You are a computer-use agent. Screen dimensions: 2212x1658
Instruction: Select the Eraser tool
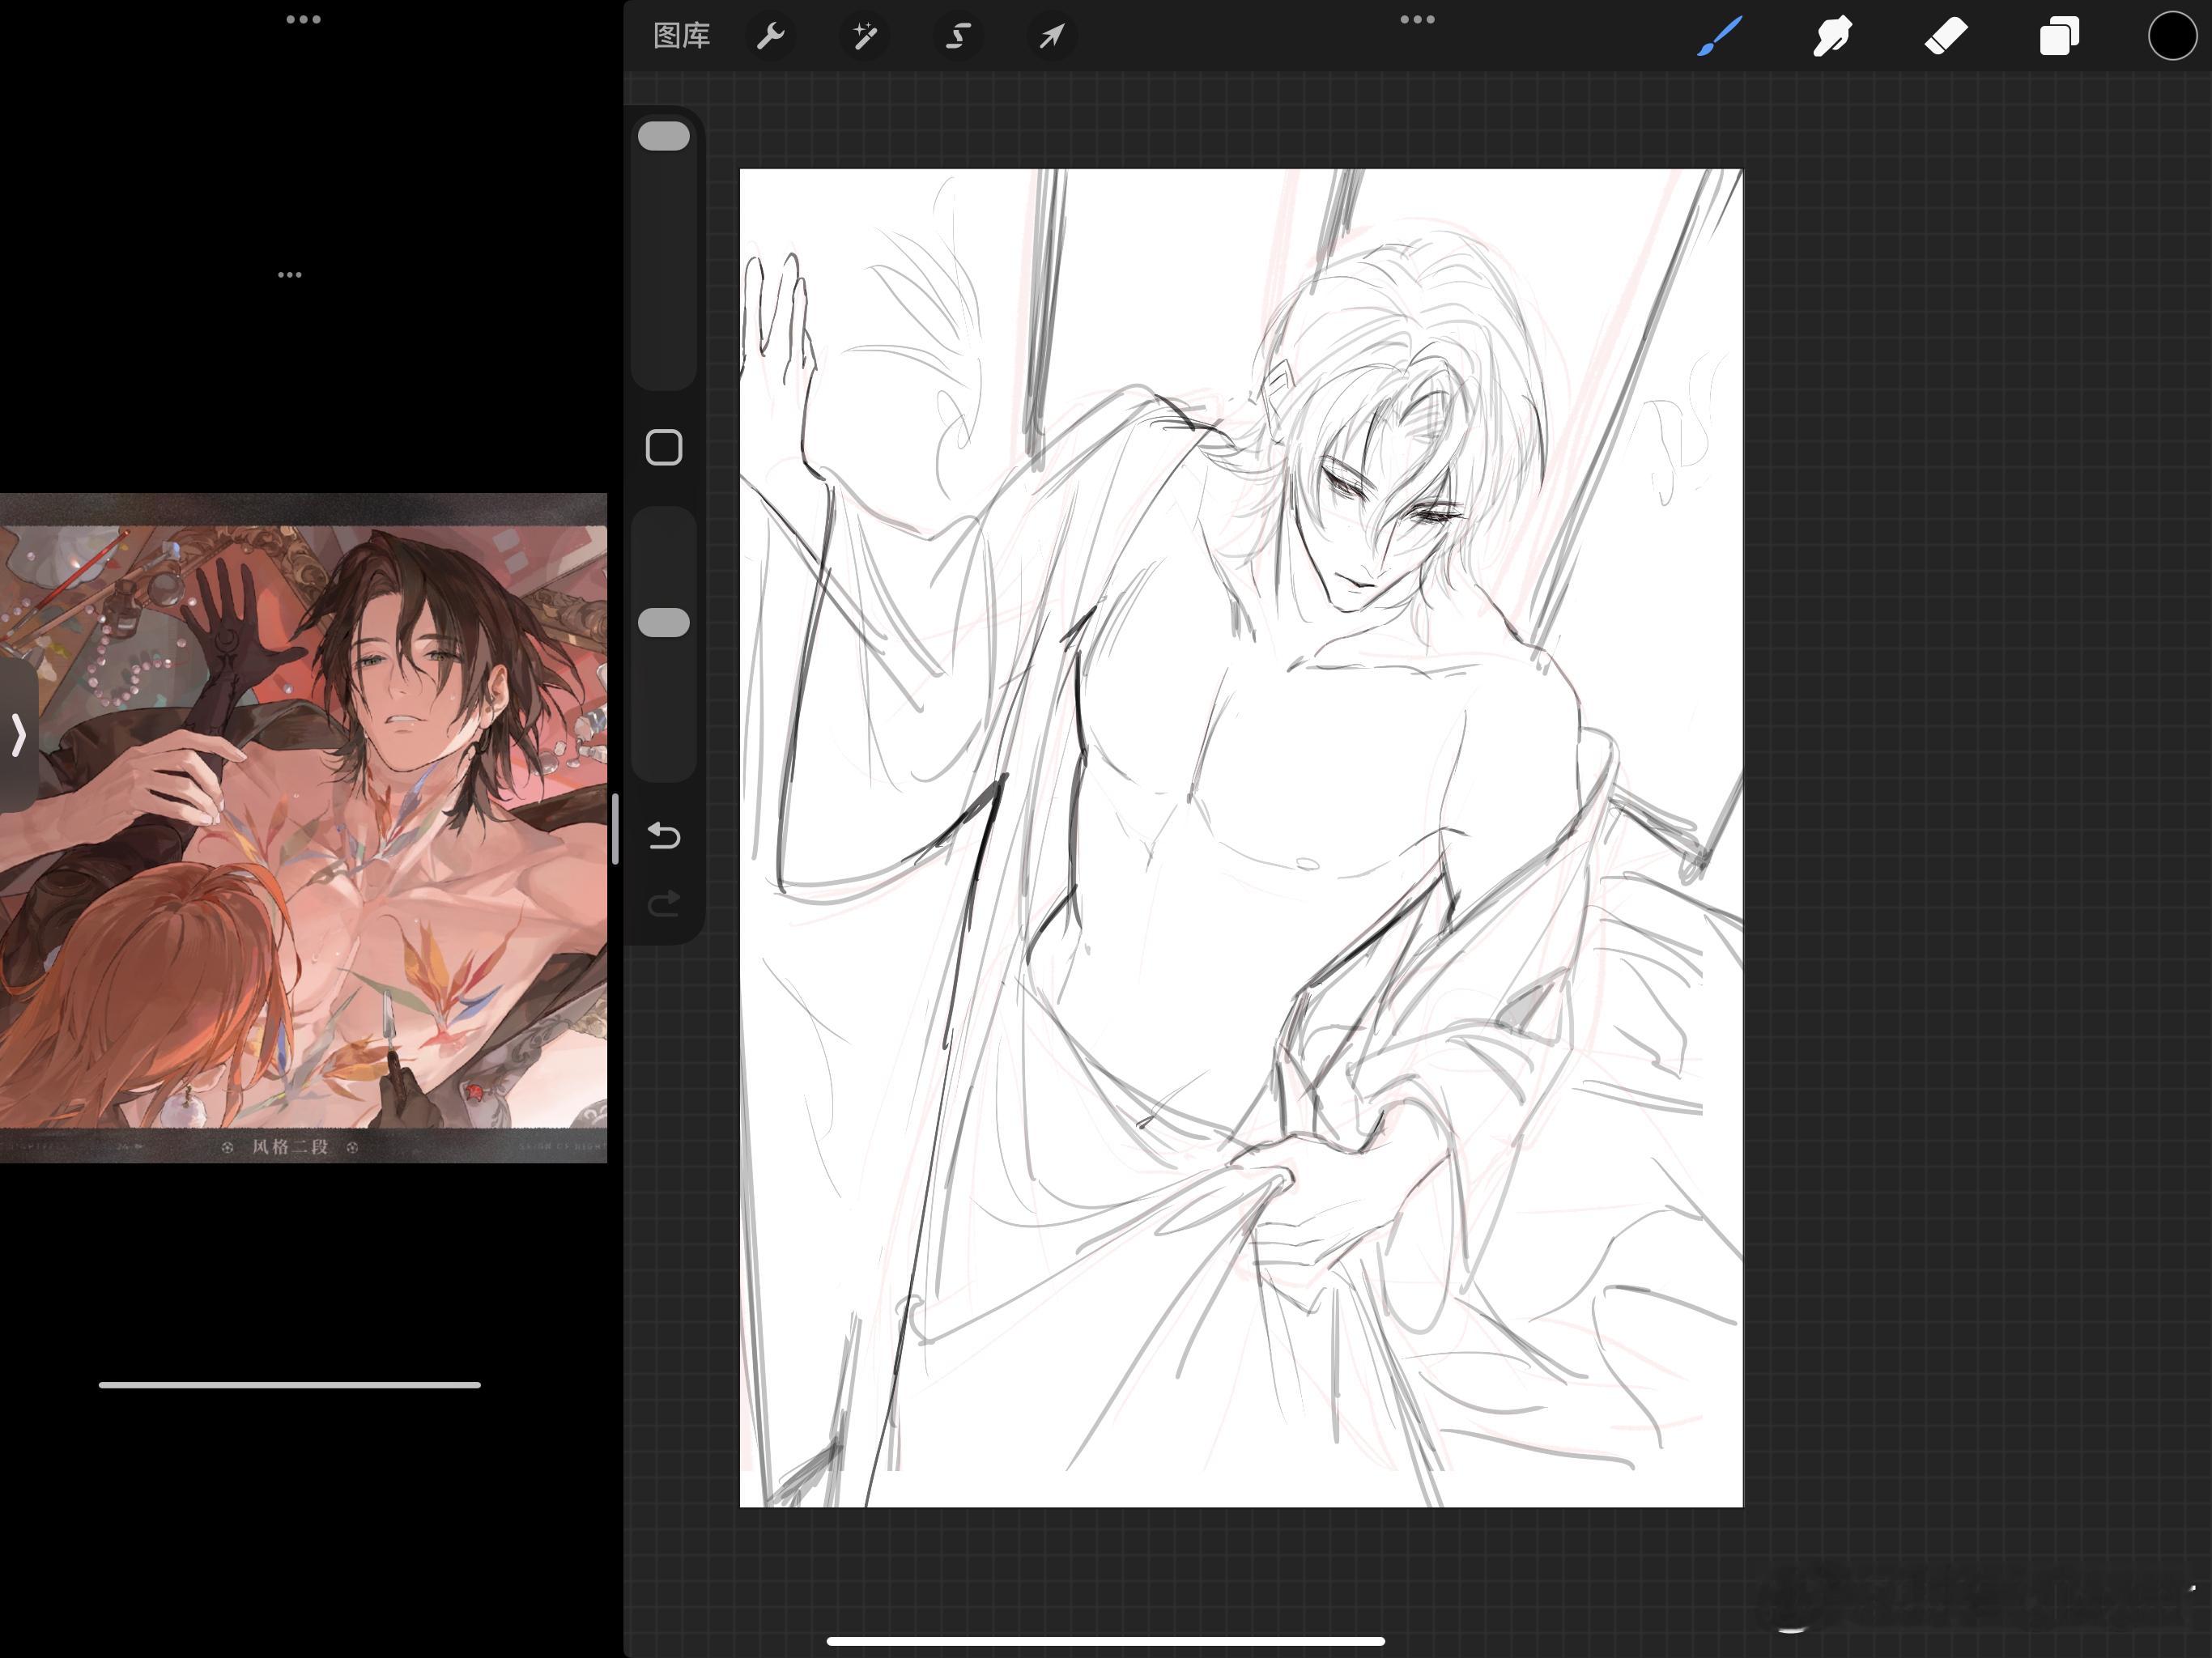1946,36
